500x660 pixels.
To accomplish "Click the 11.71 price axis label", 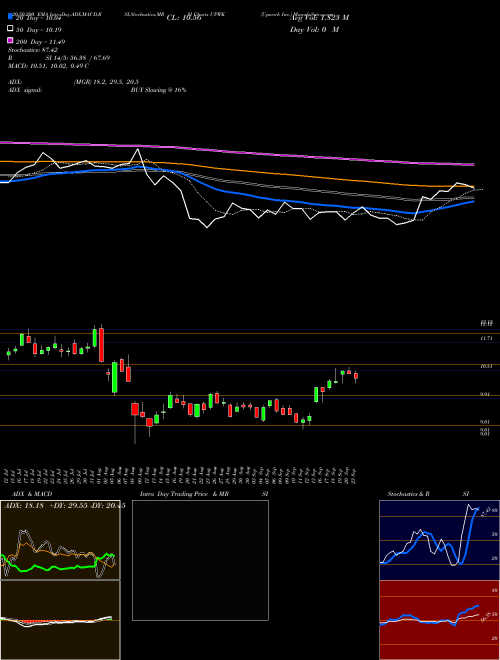I will (x=486, y=338).
